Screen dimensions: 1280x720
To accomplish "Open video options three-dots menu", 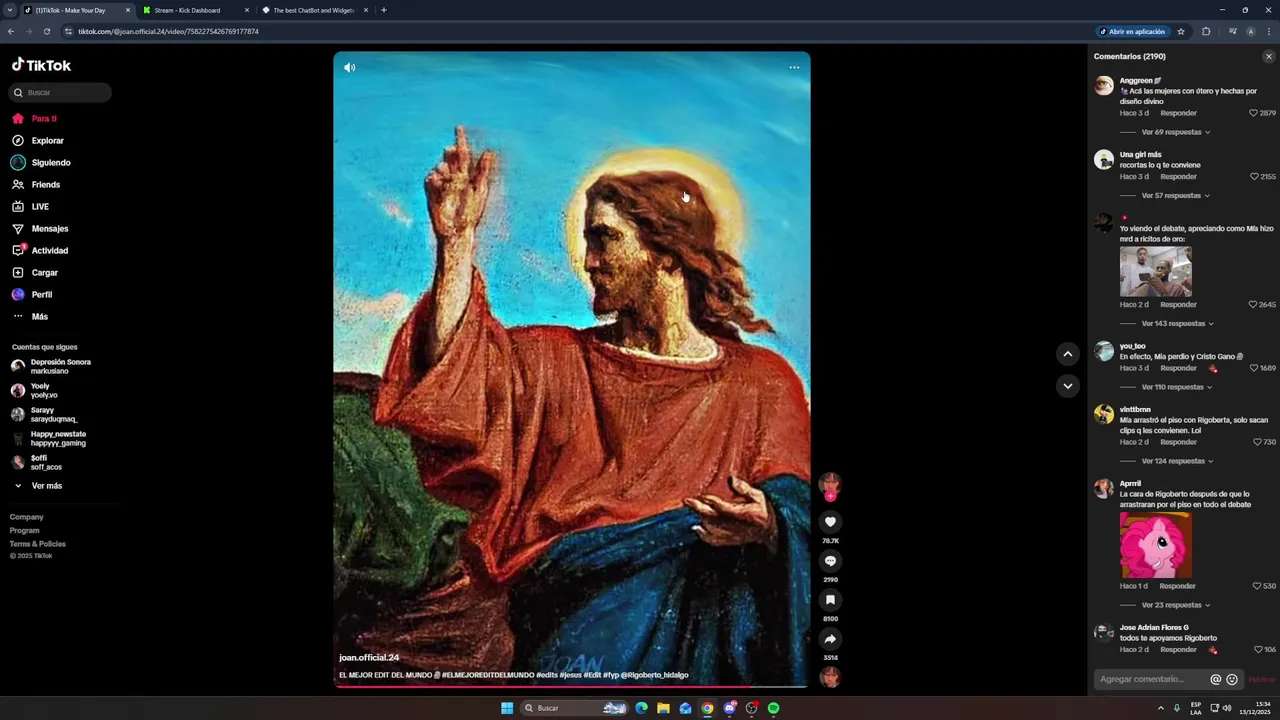I will click(794, 68).
